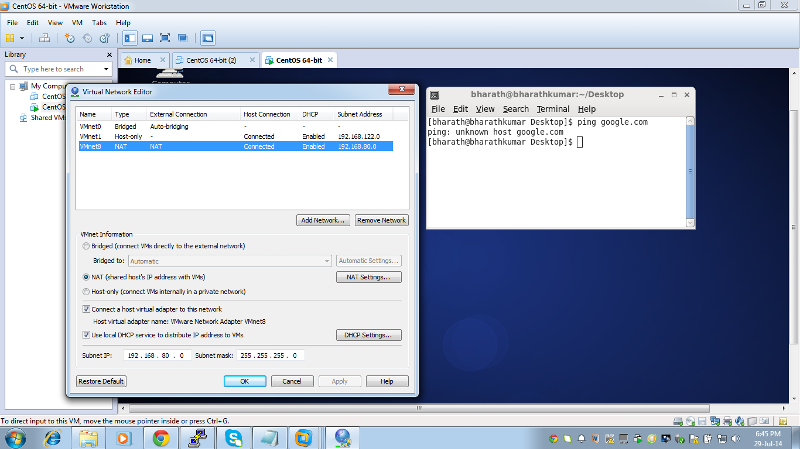Open the snapshot manager
Image resolution: width=800 pixels, height=449 pixels.
tap(105, 38)
